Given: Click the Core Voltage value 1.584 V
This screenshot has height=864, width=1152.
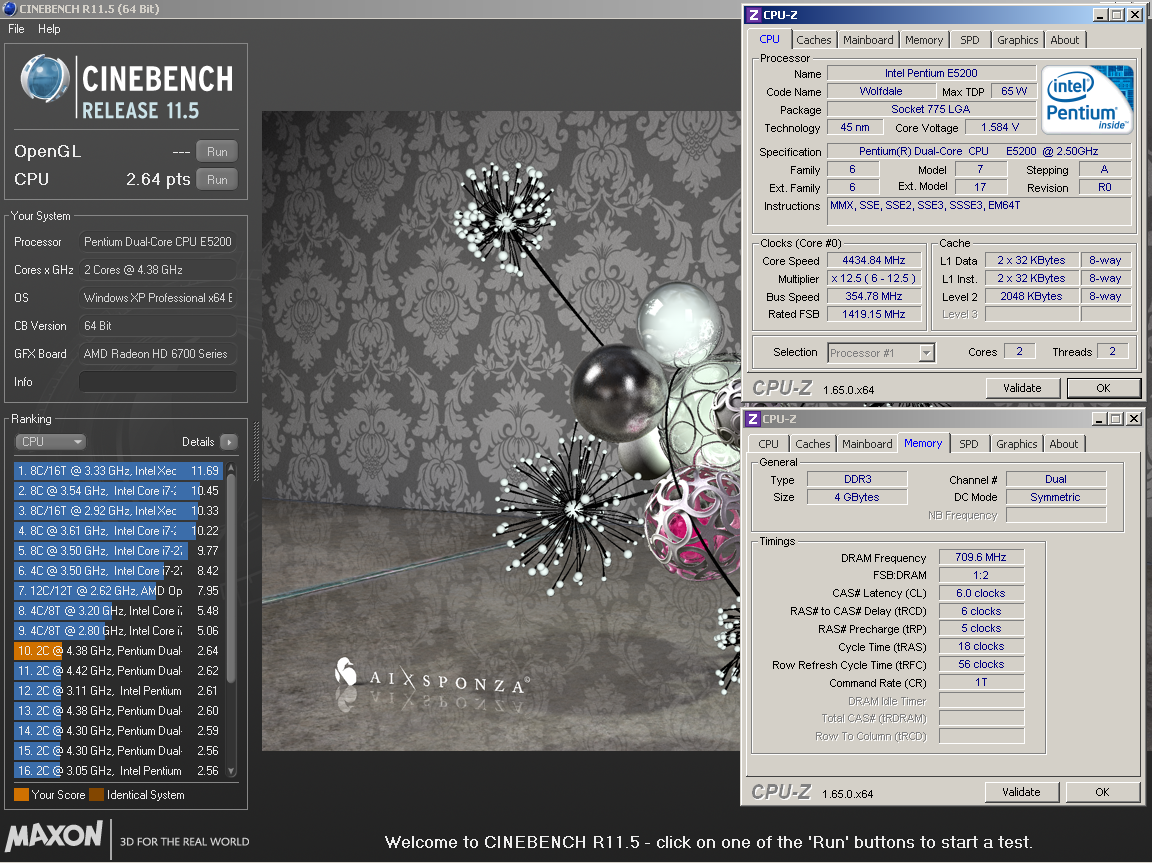Looking at the screenshot, I should [x=1000, y=127].
